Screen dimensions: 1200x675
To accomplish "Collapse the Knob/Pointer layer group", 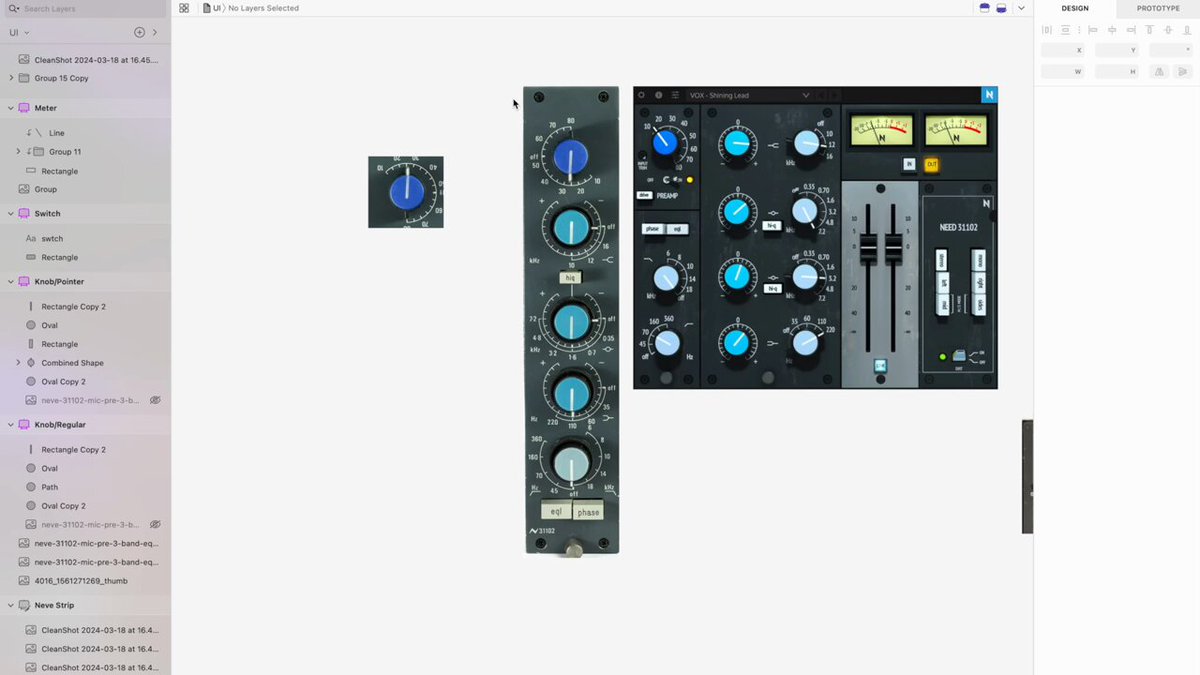I will (x=11, y=282).
